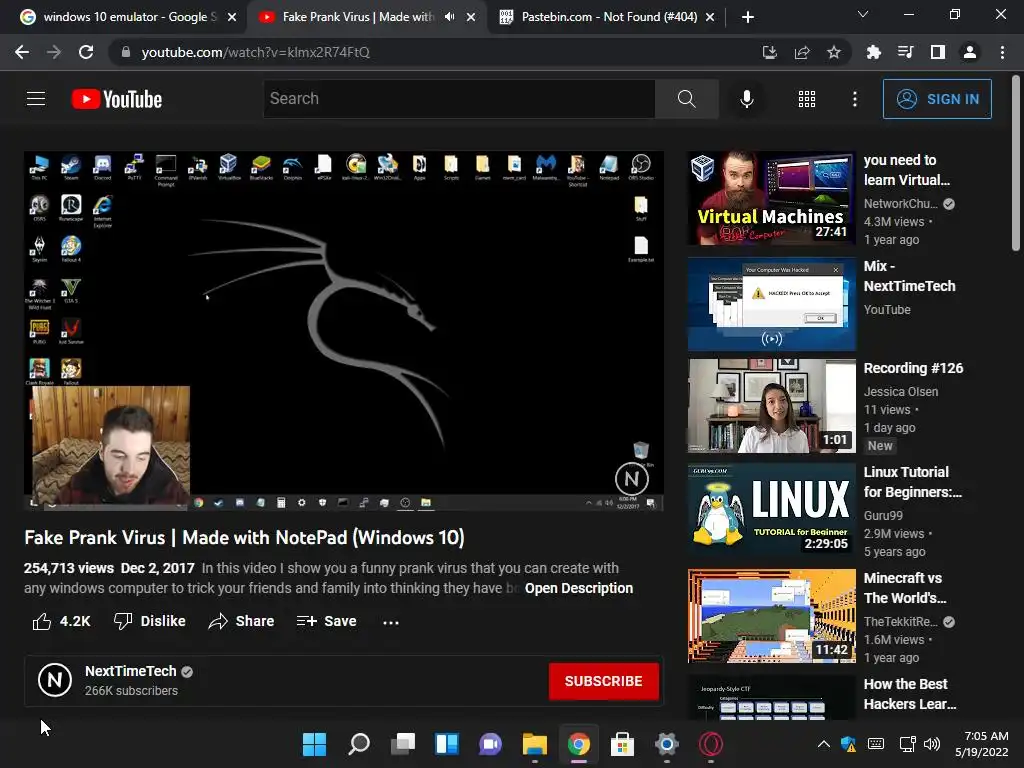Share this page from address bar
1024x768 pixels.
(x=802, y=52)
